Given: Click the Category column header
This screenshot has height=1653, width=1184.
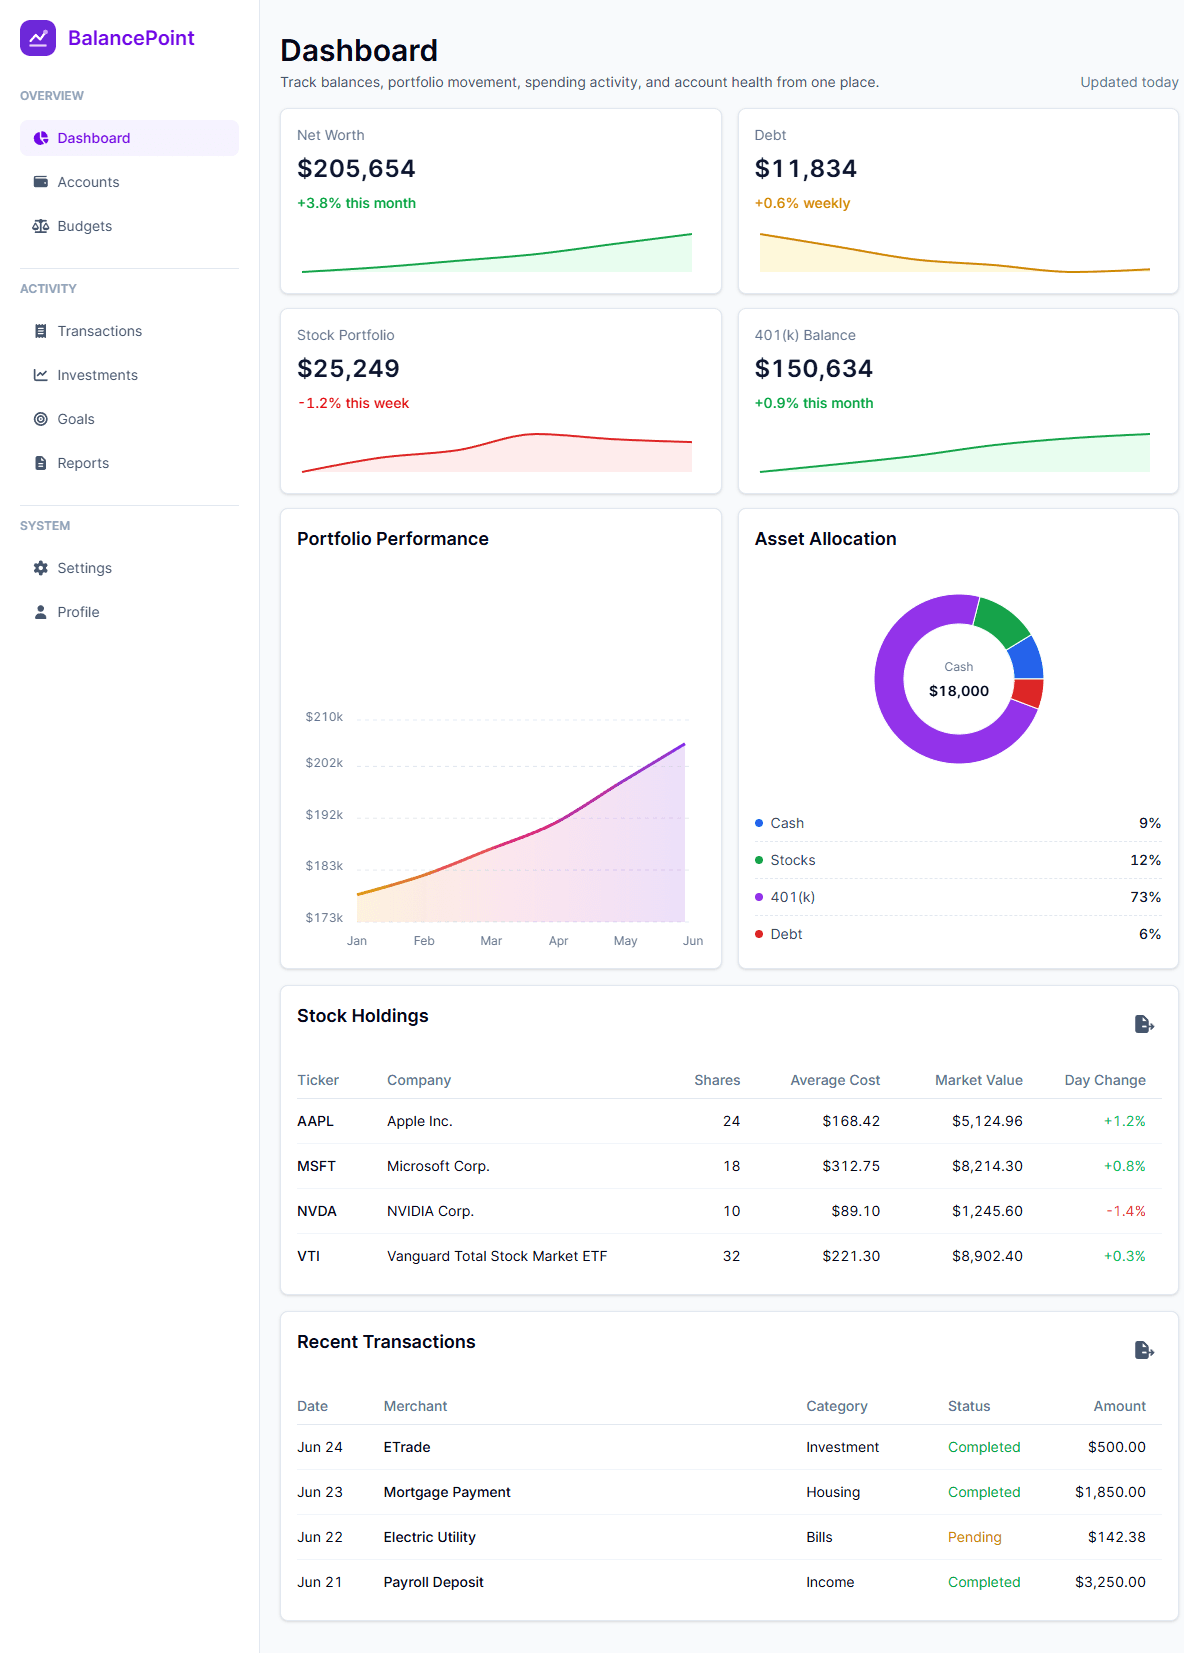Looking at the screenshot, I should [x=837, y=1406].
